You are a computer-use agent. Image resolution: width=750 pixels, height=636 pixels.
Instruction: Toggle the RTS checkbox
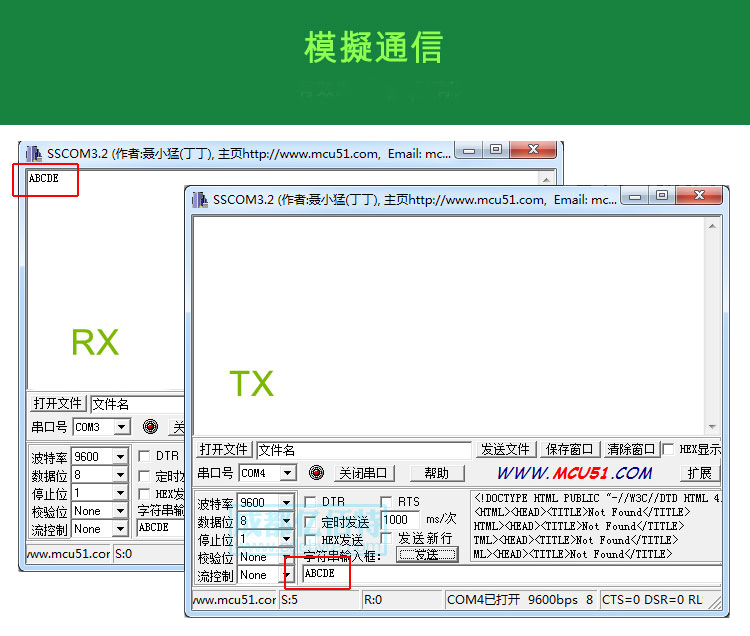point(386,502)
